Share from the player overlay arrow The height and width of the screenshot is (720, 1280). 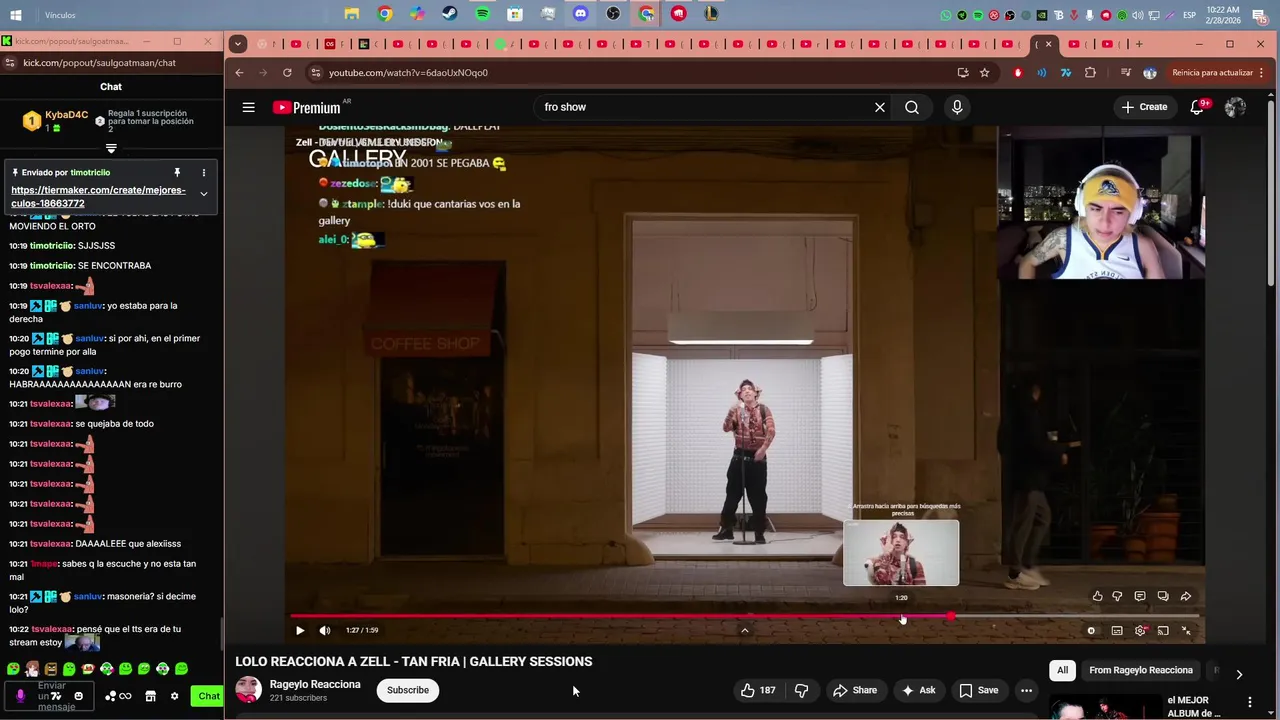(x=1186, y=596)
